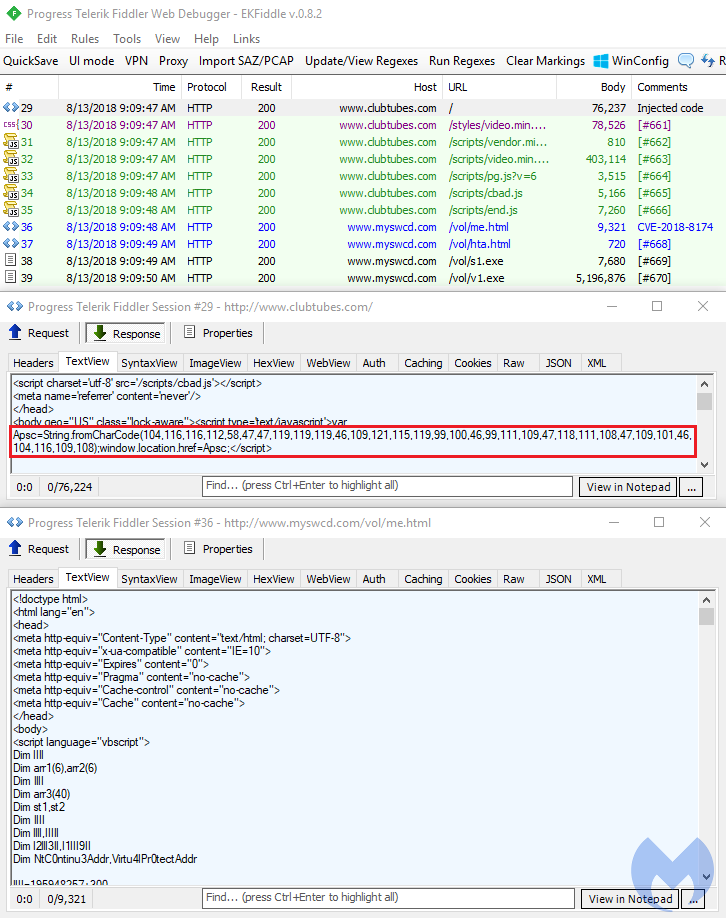Viewport: 726px width, 918px height.
Task: Click Session #29 window title icon
Action: [15, 306]
